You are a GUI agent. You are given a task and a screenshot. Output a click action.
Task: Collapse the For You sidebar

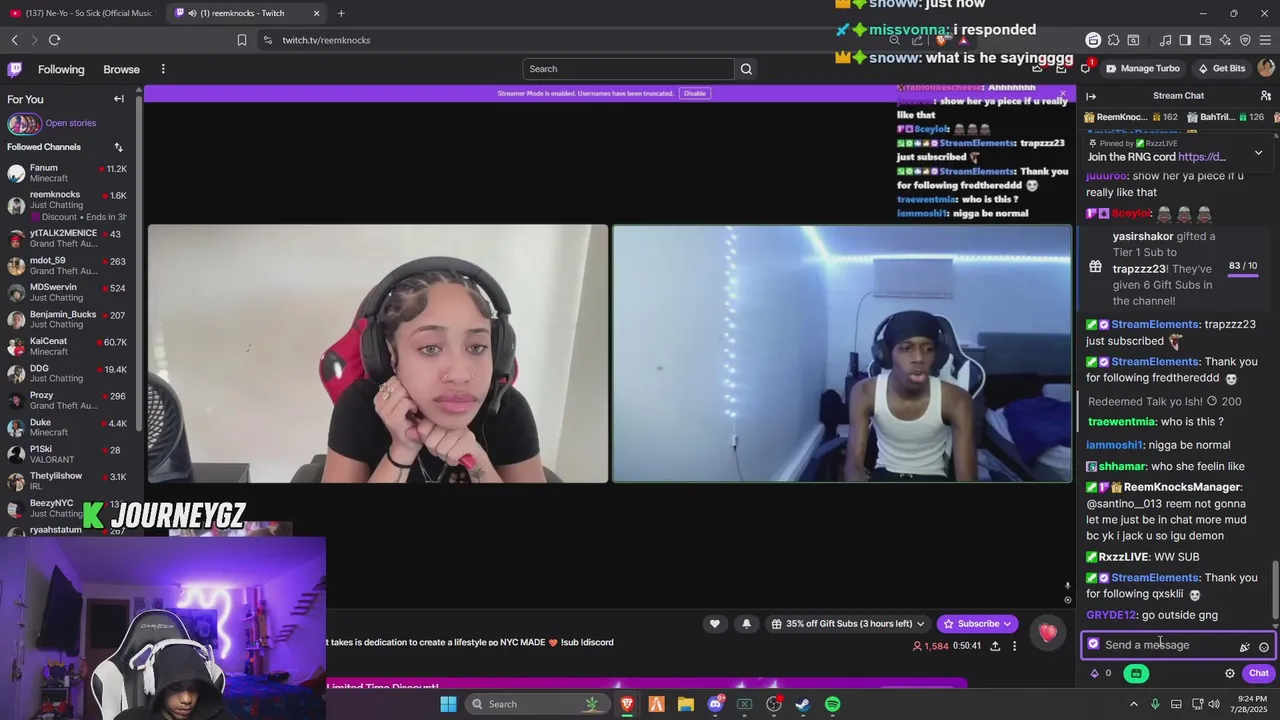point(119,99)
